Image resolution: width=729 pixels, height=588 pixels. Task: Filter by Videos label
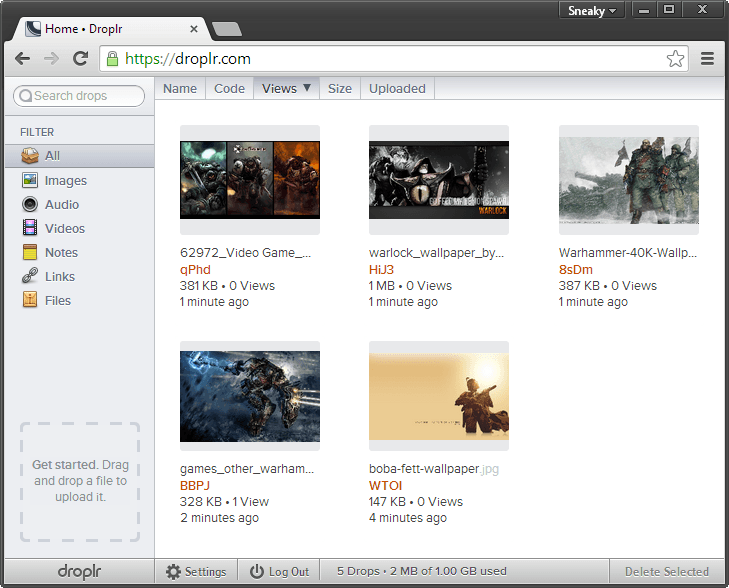coord(65,228)
